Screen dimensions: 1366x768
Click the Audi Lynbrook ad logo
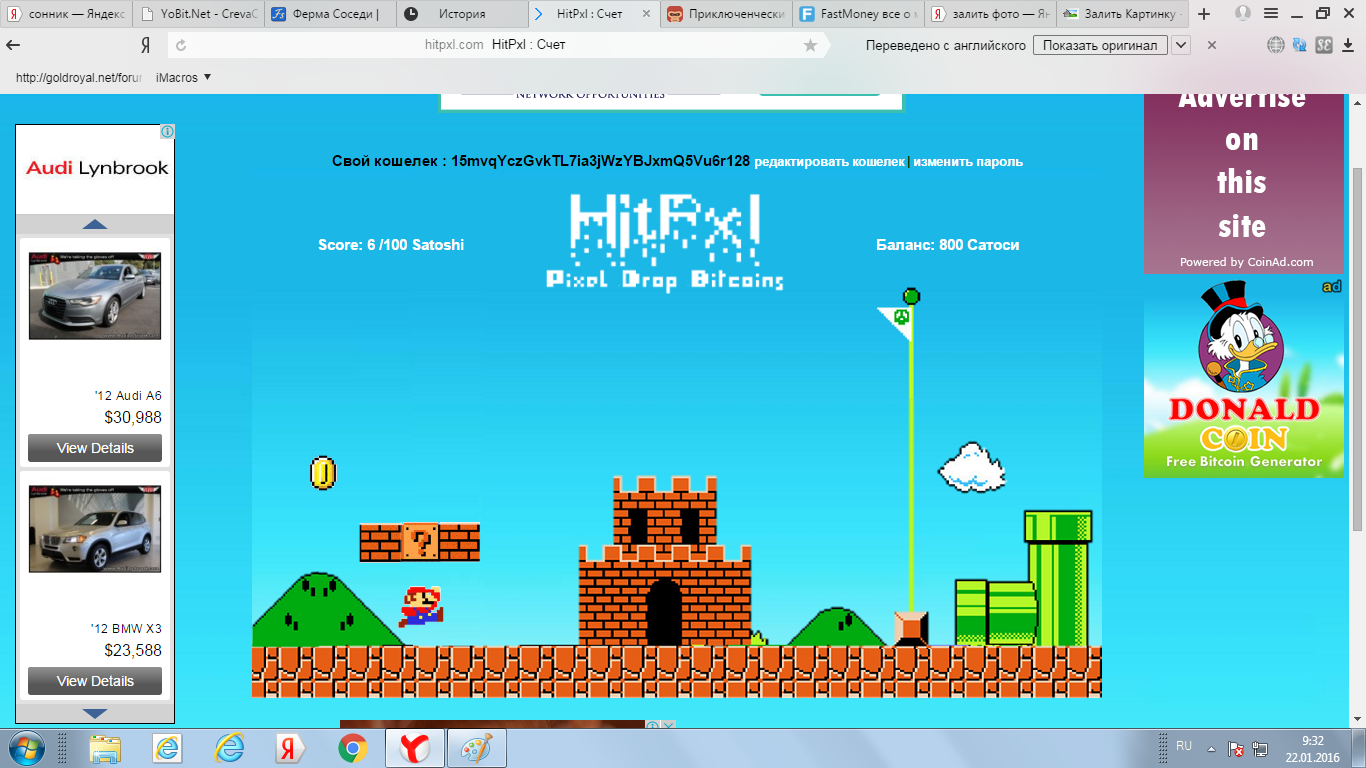click(97, 168)
